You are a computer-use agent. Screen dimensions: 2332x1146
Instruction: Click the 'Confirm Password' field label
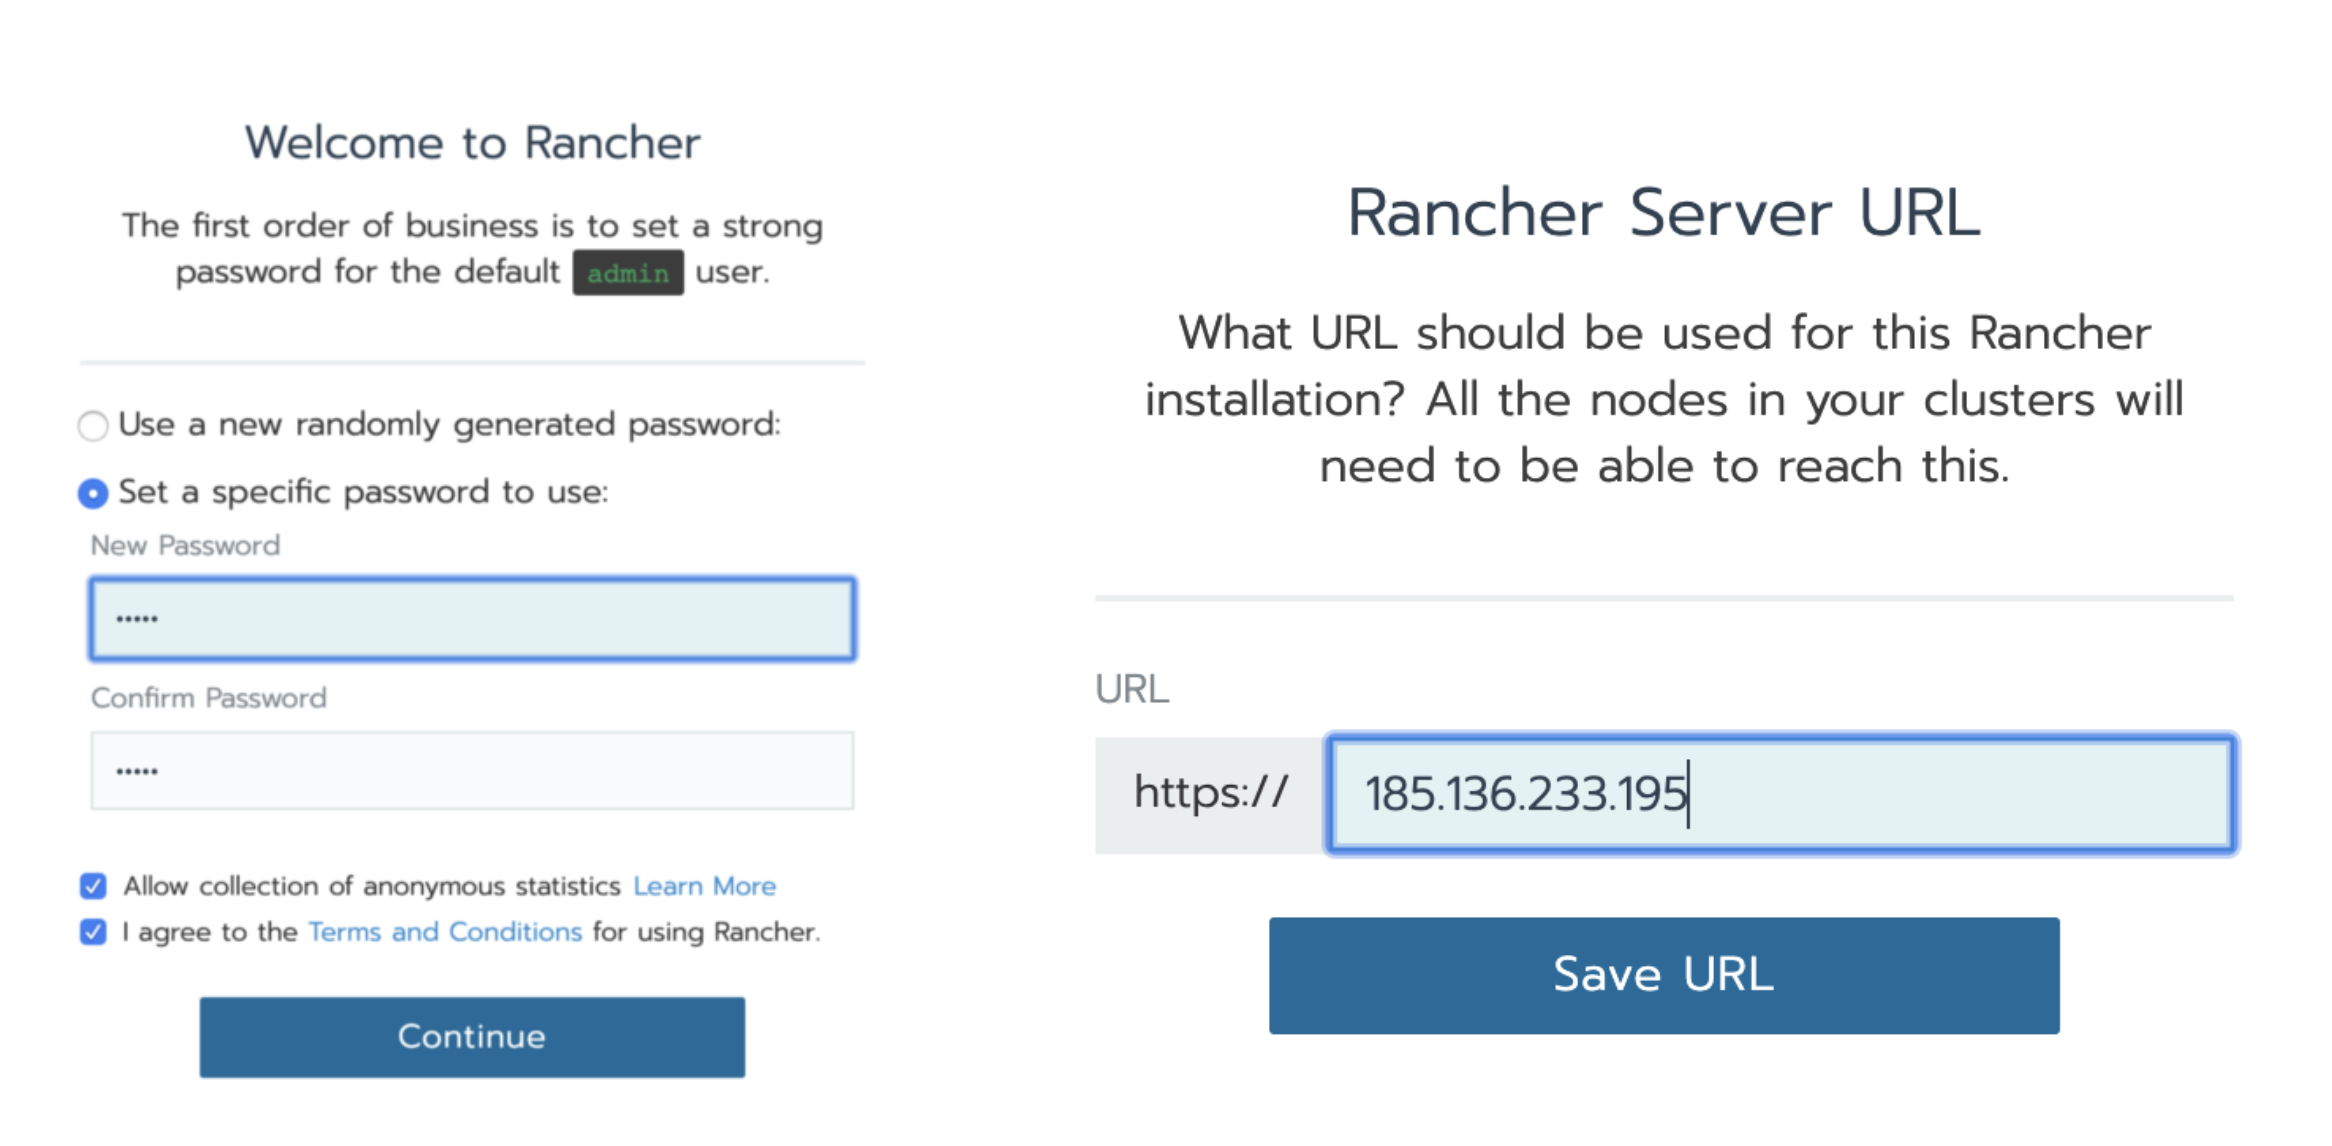208,698
